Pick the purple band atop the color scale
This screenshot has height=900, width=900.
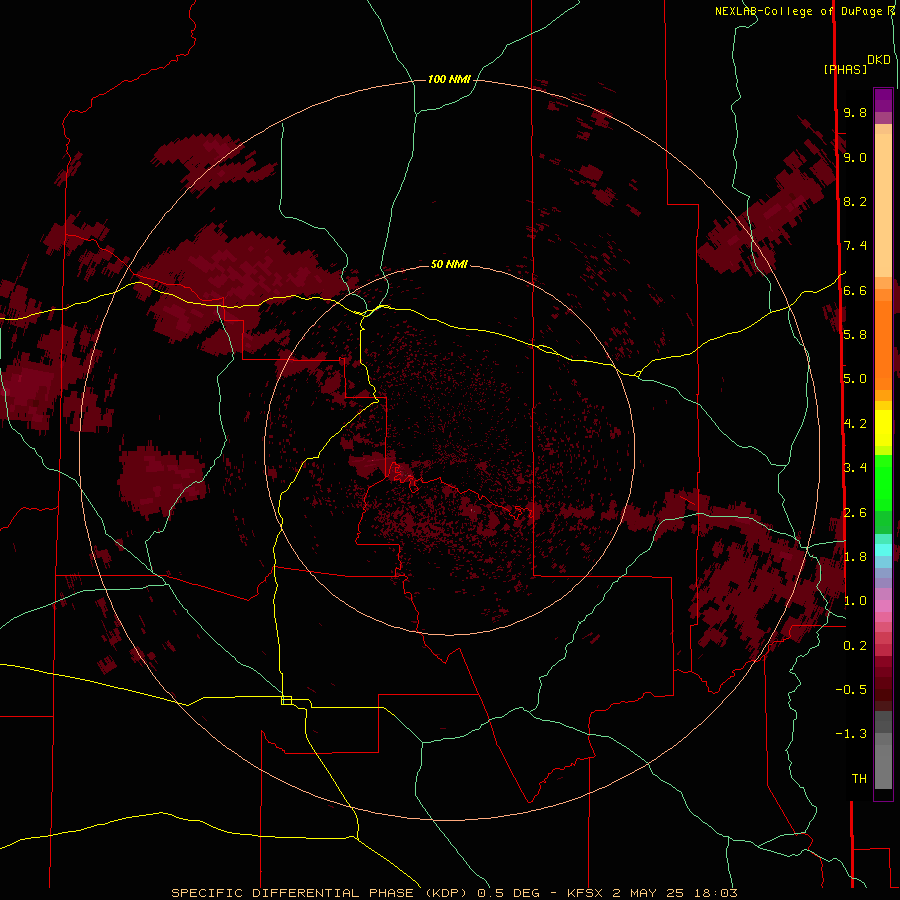click(x=883, y=100)
